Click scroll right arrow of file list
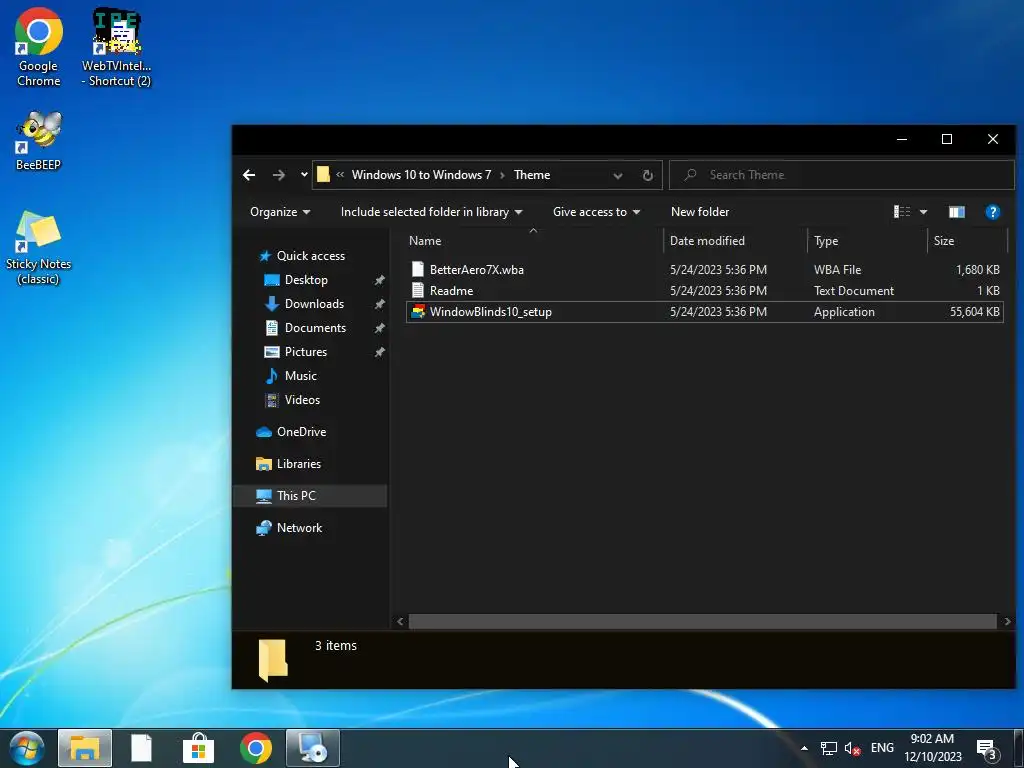This screenshot has height=768, width=1024. pyautogui.click(x=1007, y=621)
